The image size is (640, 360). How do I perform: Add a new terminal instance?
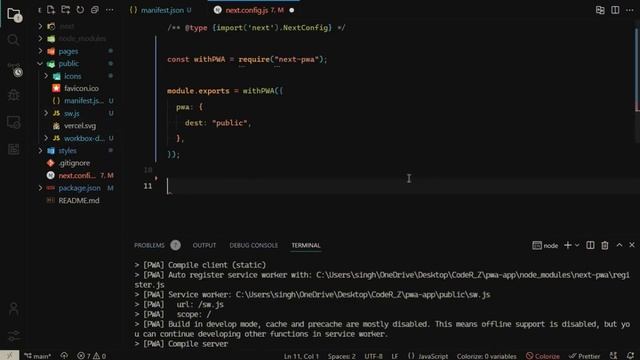pyautogui.click(x=567, y=245)
